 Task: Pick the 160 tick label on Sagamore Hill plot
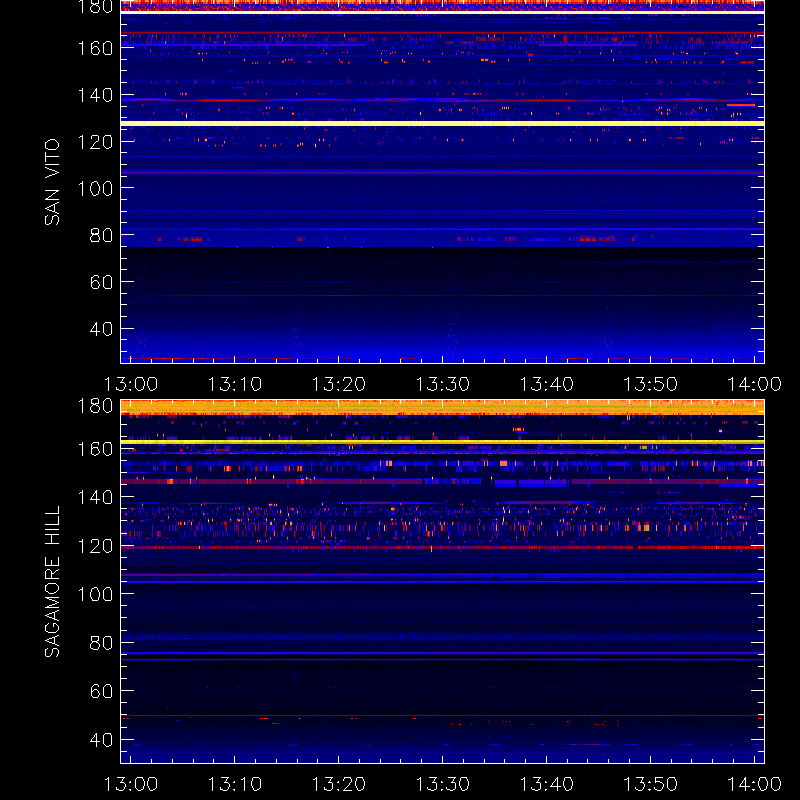click(x=95, y=449)
